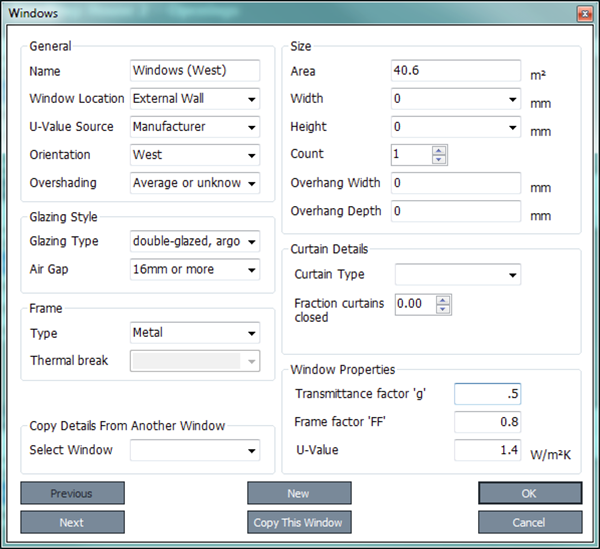Image resolution: width=600 pixels, height=549 pixels.
Task: Click the Overhang Depth field
Action: coord(456,211)
